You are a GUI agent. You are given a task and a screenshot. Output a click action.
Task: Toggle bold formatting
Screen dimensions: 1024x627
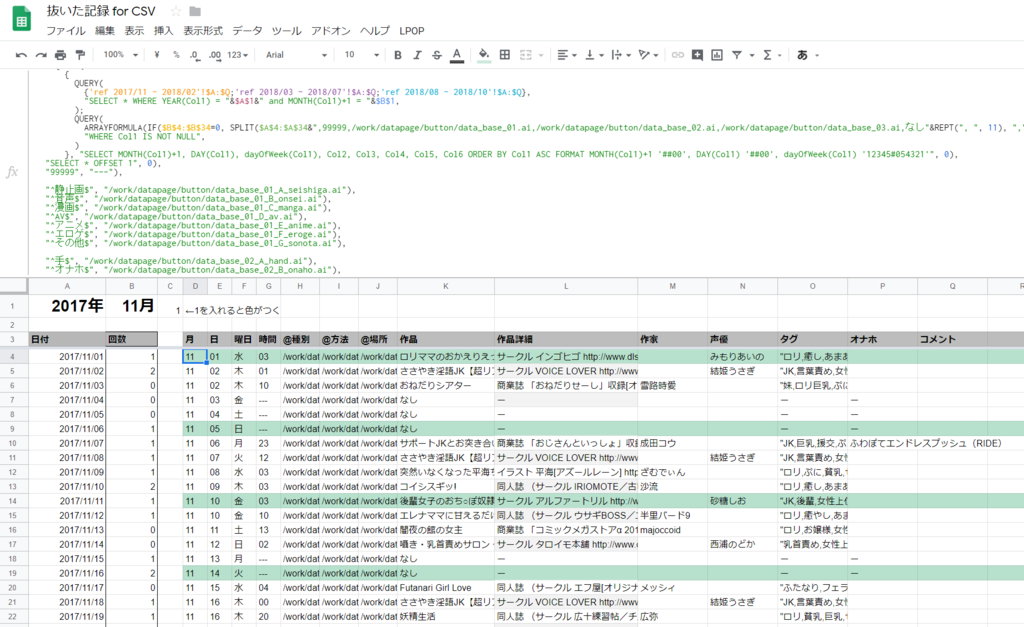tap(398, 55)
